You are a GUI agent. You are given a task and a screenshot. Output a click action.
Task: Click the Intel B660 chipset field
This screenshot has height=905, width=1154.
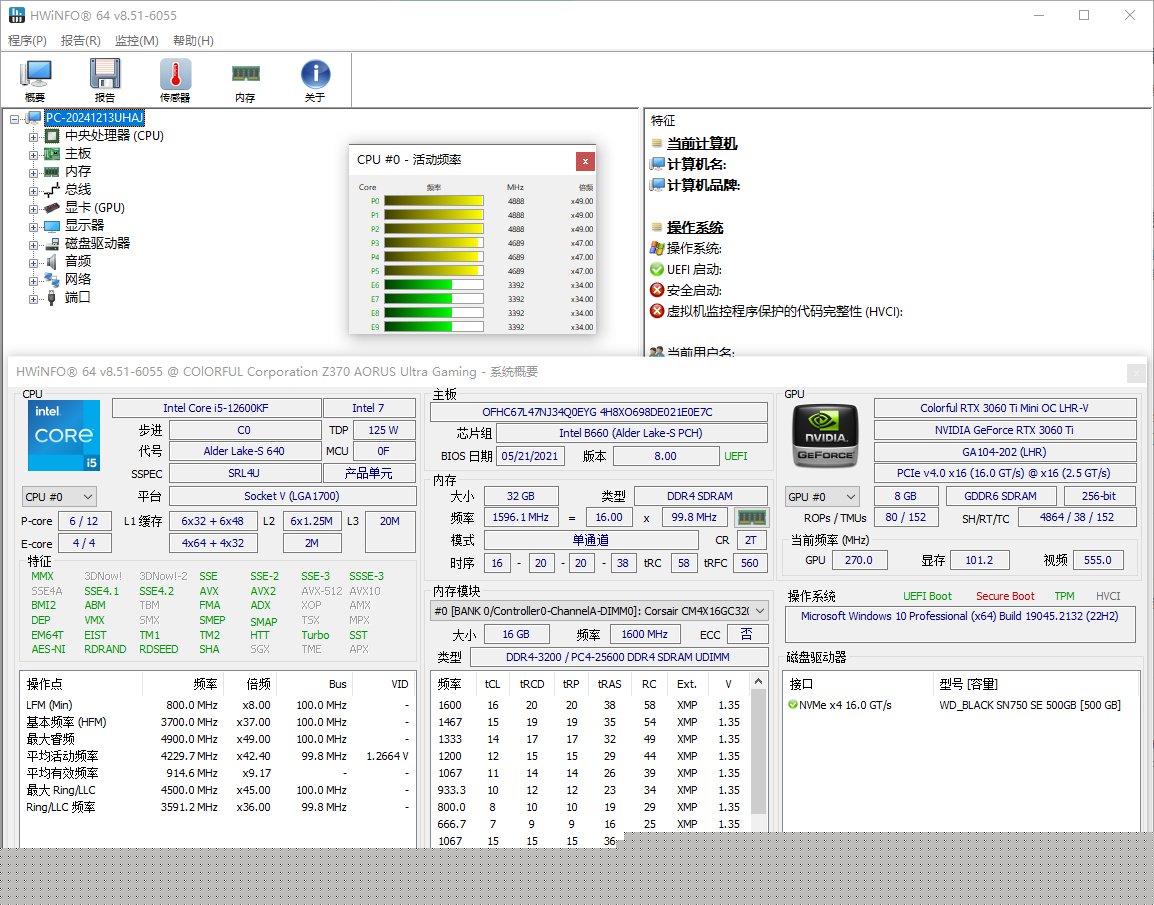631,433
